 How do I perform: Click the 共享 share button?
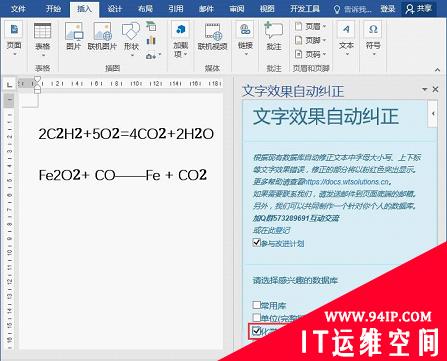tap(419, 9)
